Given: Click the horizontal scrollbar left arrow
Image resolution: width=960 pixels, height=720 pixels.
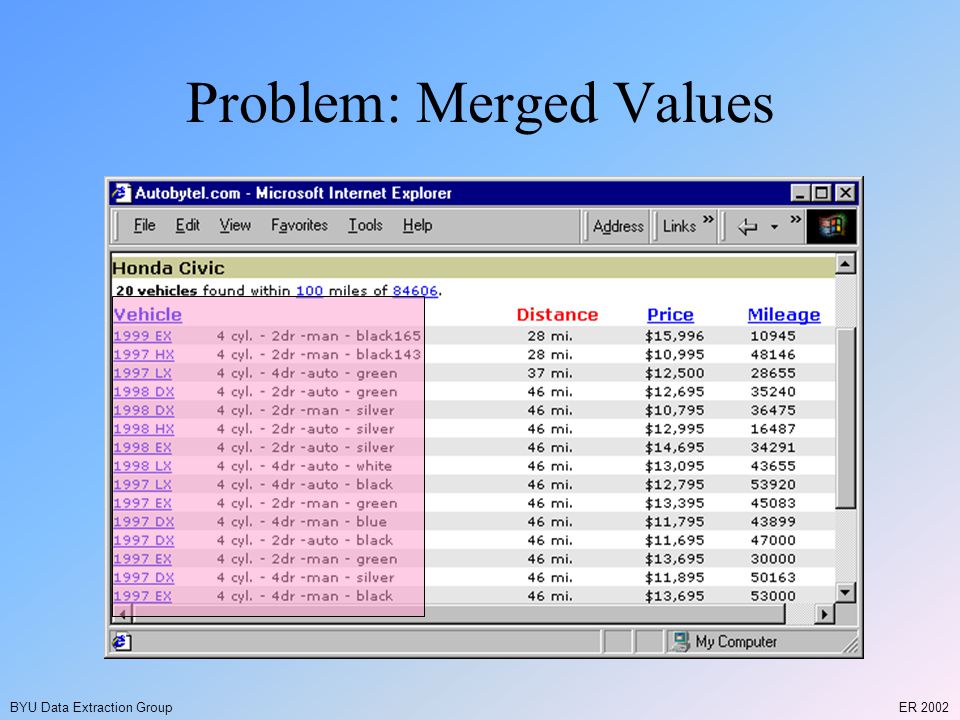Looking at the screenshot, I should tap(122, 613).
